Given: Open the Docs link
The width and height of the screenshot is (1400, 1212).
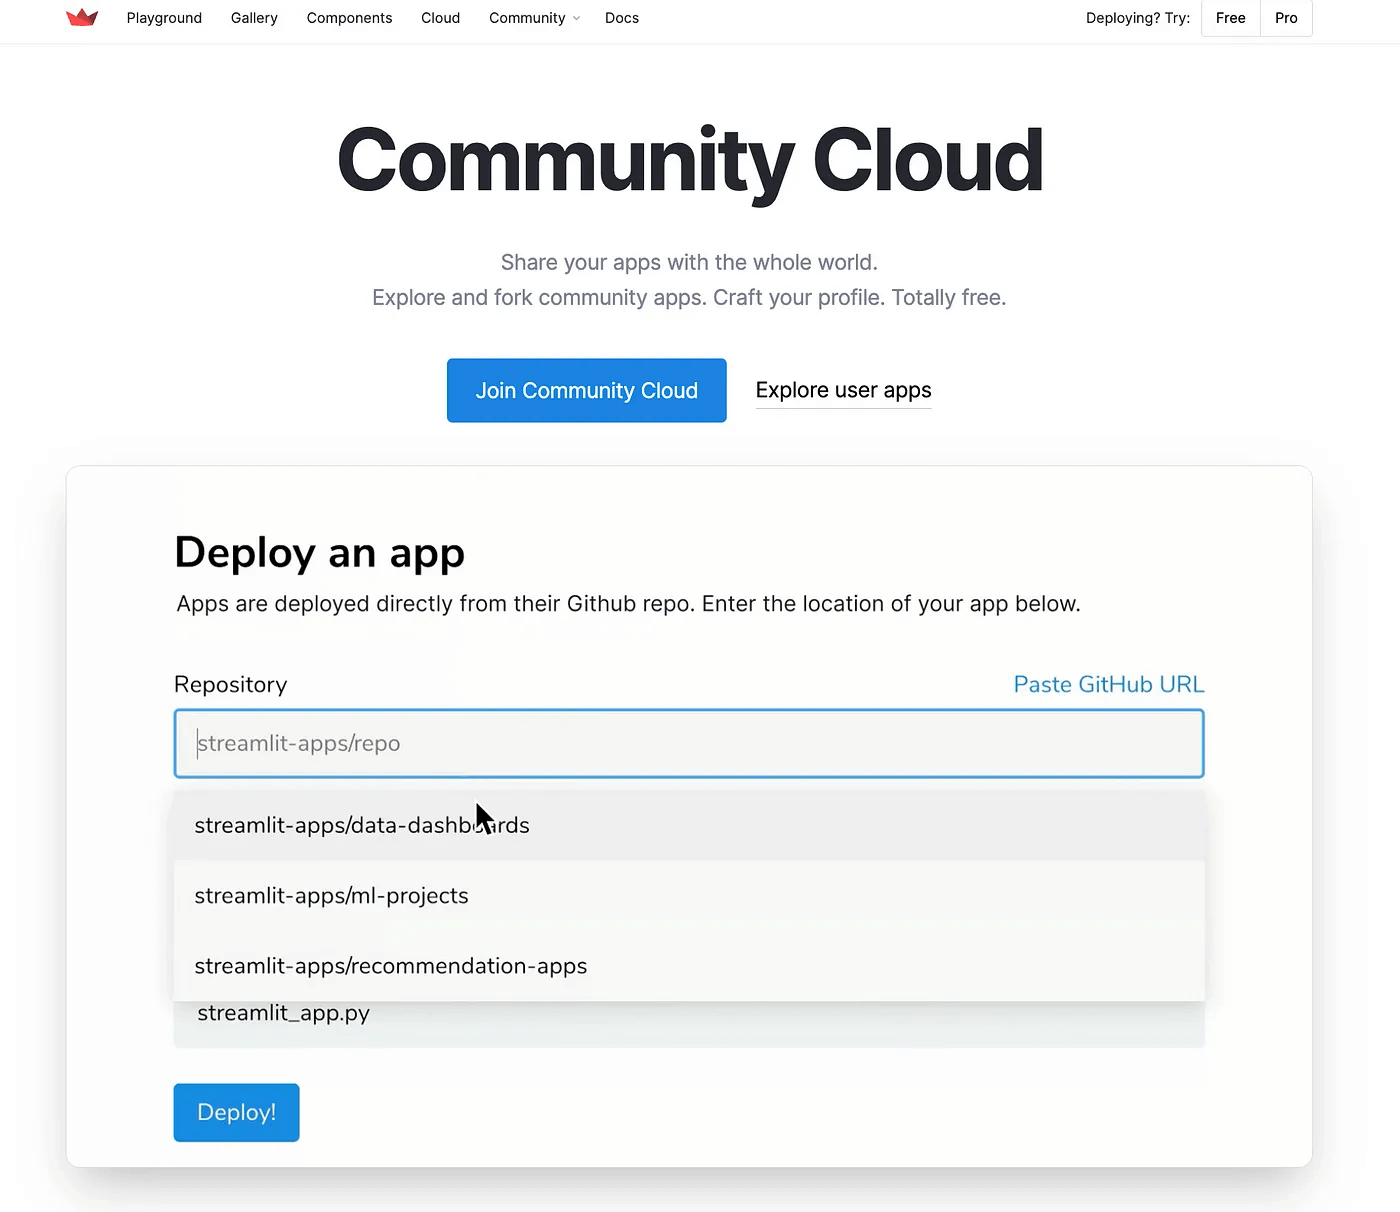Looking at the screenshot, I should pyautogui.click(x=622, y=18).
